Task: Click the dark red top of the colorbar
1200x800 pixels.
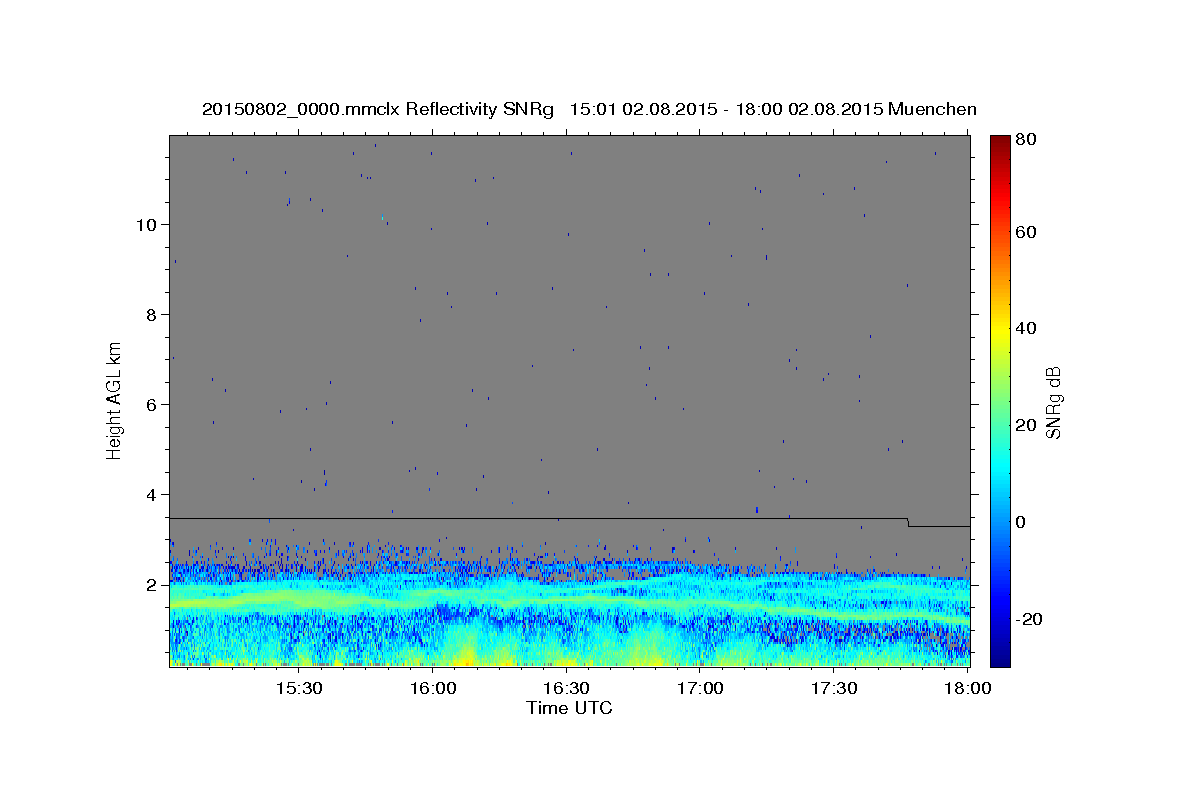Action: coord(1000,143)
